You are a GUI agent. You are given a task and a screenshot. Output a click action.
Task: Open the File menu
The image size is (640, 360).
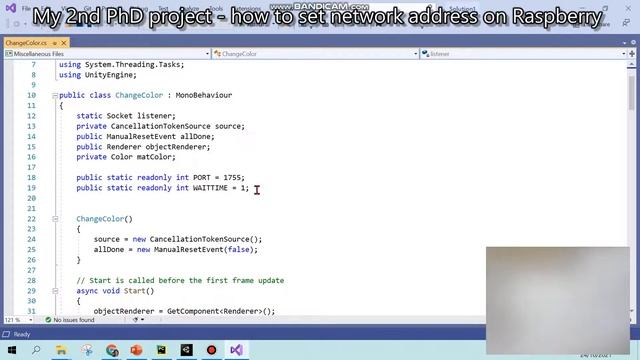(x=26, y=8)
